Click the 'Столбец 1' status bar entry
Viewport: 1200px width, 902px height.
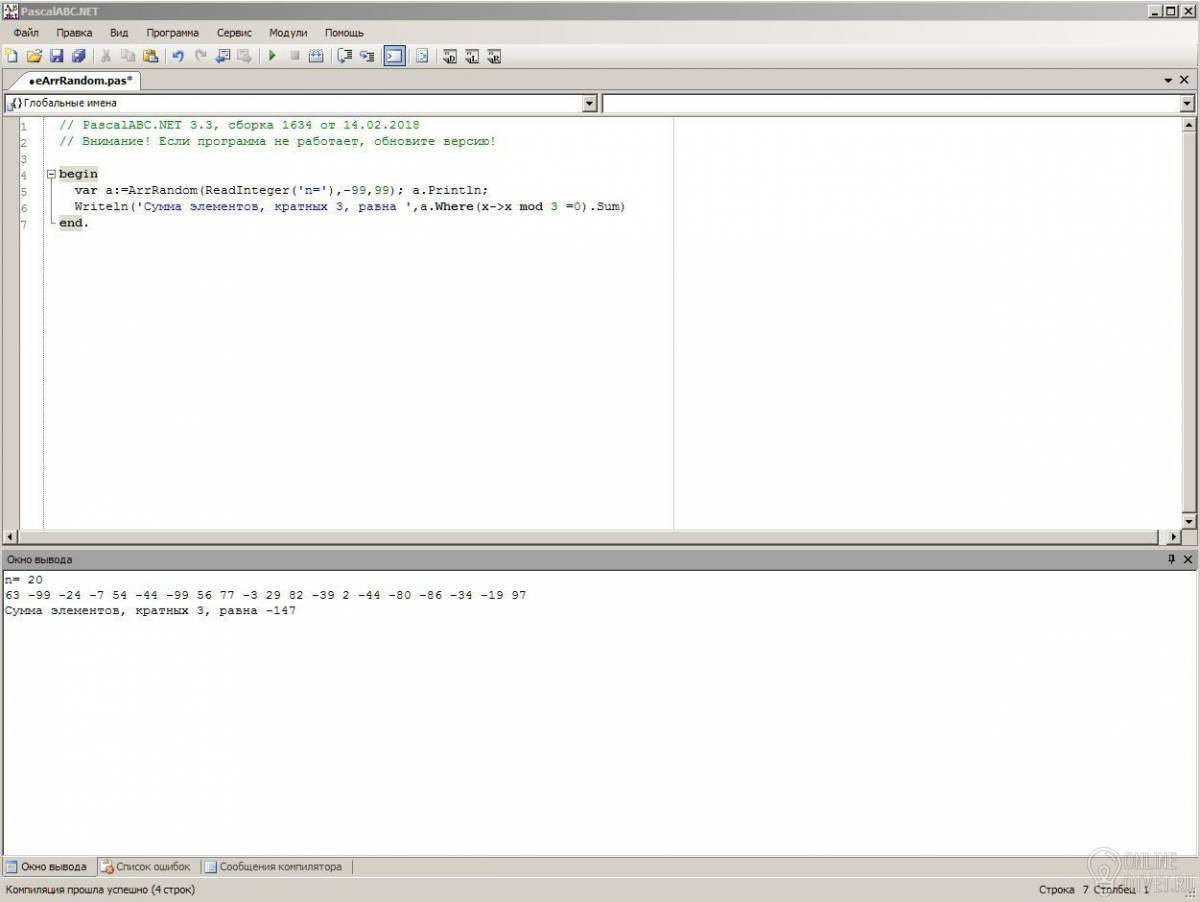pos(1122,889)
